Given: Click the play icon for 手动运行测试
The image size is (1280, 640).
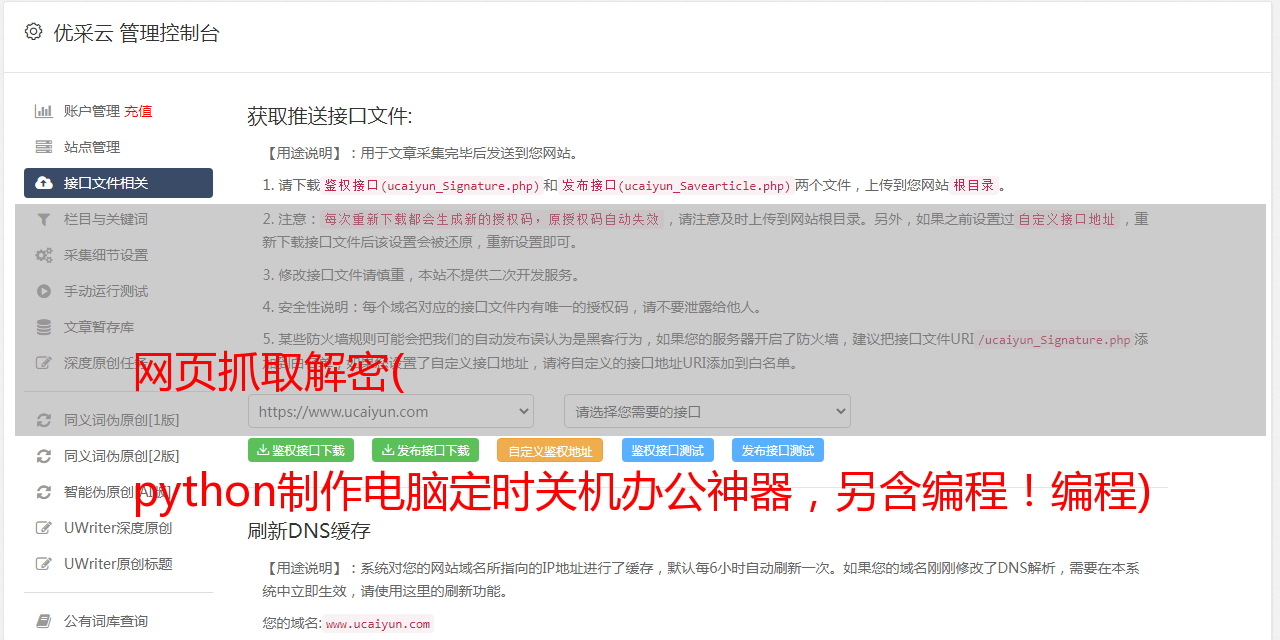Looking at the screenshot, I should 44,291.
